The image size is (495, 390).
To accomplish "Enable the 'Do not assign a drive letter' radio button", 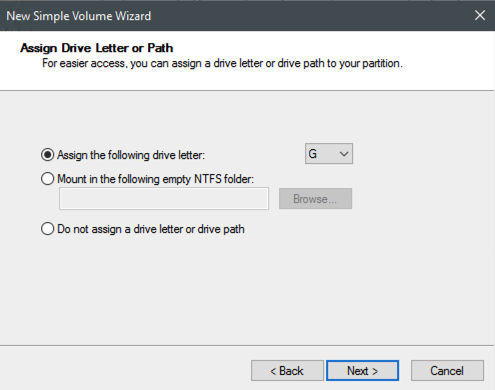I will click(47, 229).
